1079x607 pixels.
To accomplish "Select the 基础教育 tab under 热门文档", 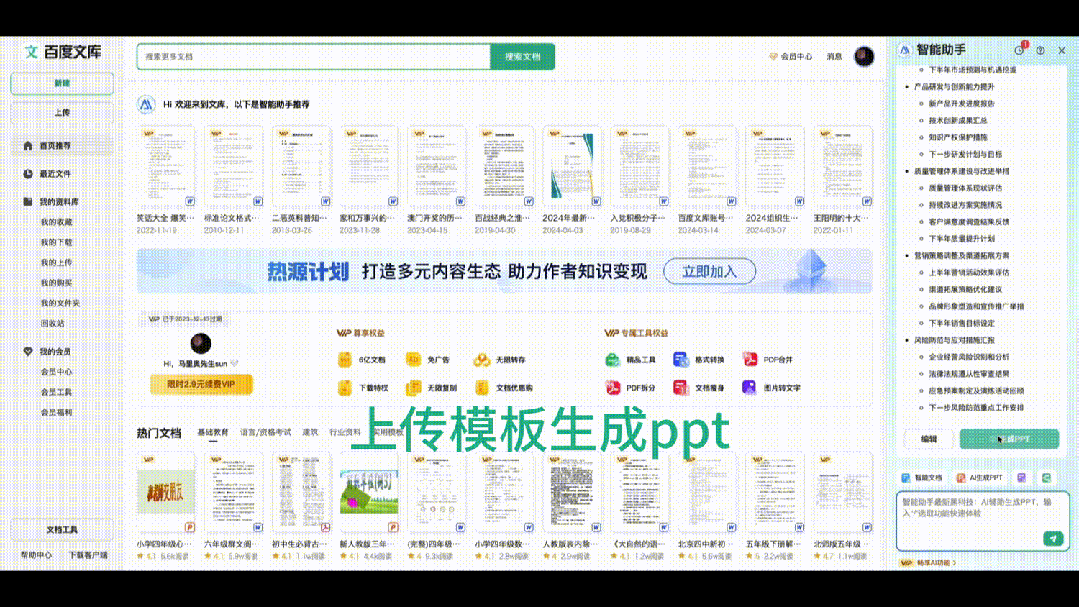I will pyautogui.click(x=213, y=433).
